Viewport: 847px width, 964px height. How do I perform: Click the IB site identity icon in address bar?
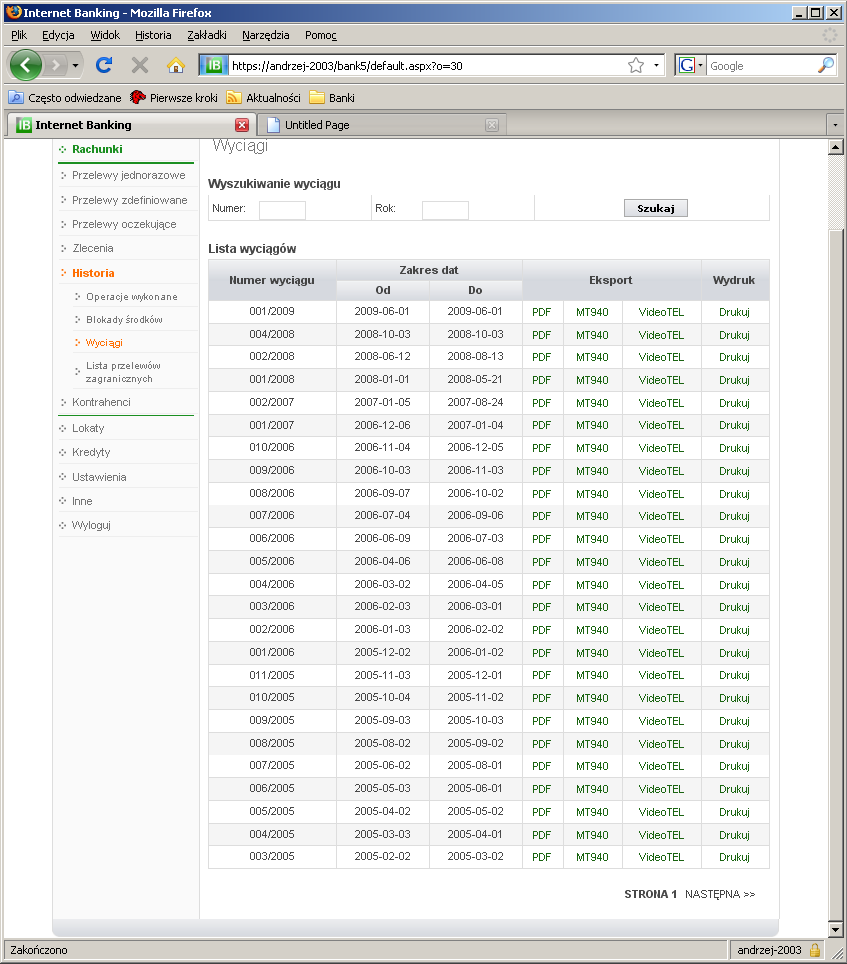[214, 65]
